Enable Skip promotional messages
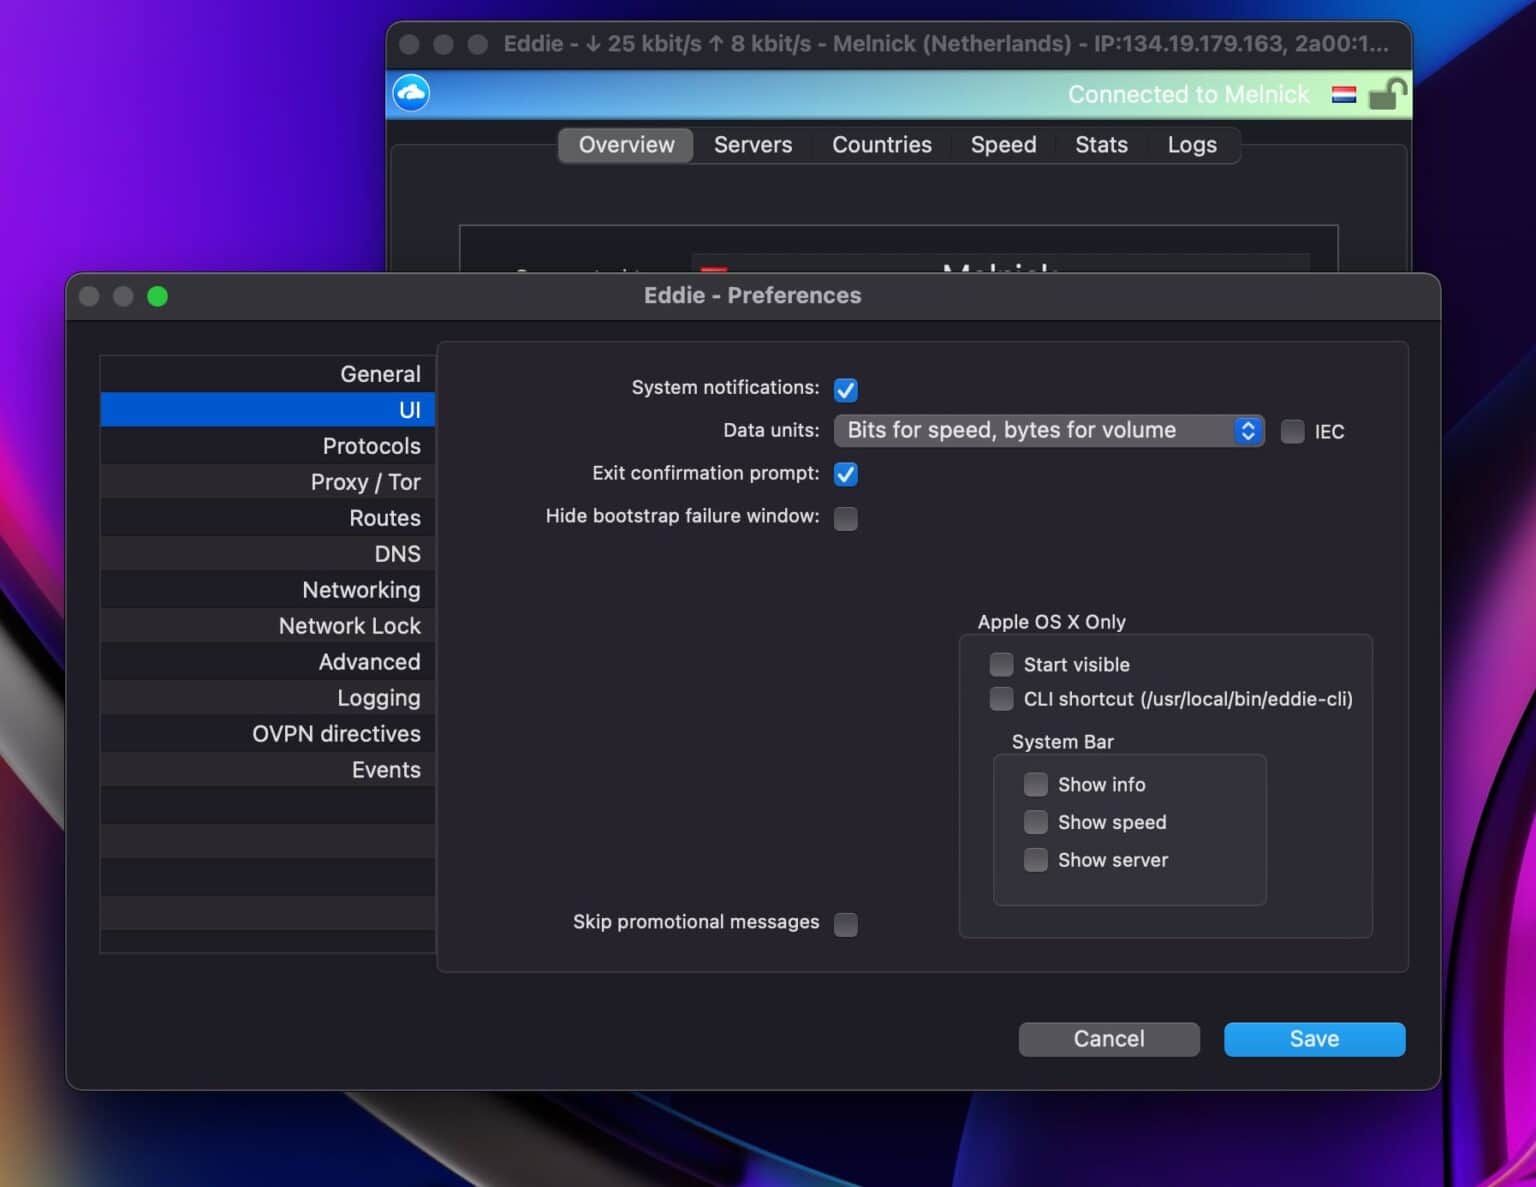 pyautogui.click(x=845, y=925)
